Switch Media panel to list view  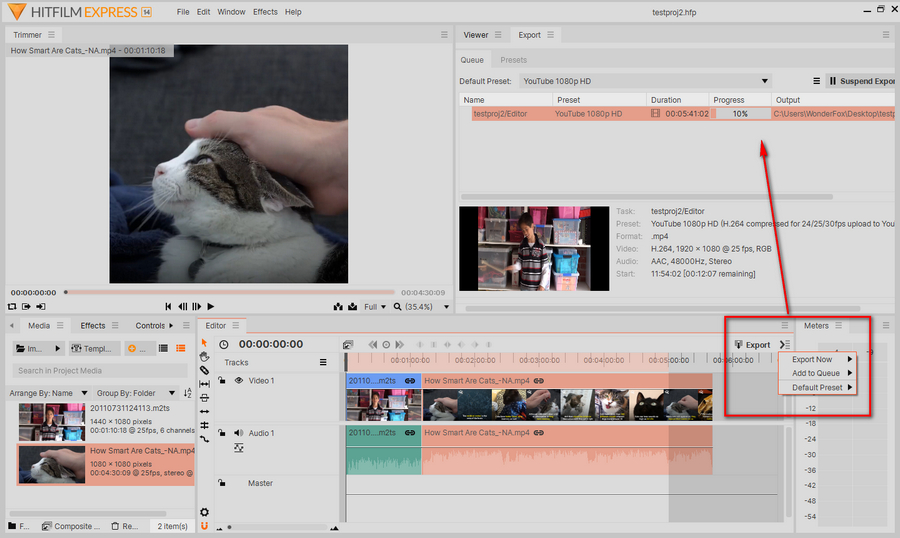tap(163, 348)
